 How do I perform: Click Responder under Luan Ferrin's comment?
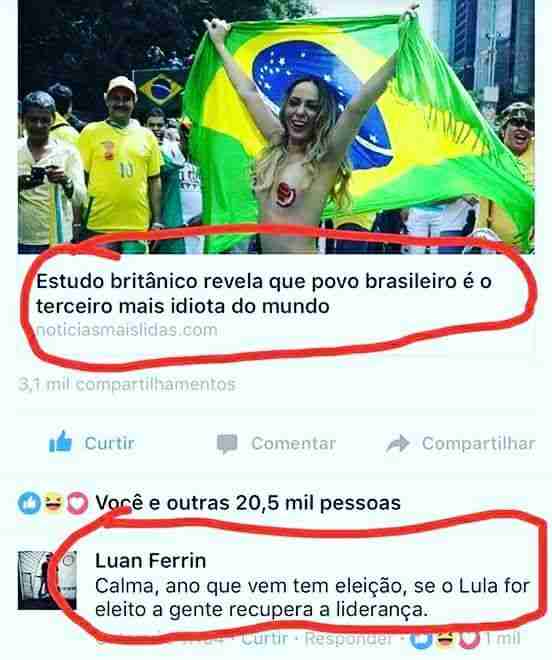(x=349, y=639)
